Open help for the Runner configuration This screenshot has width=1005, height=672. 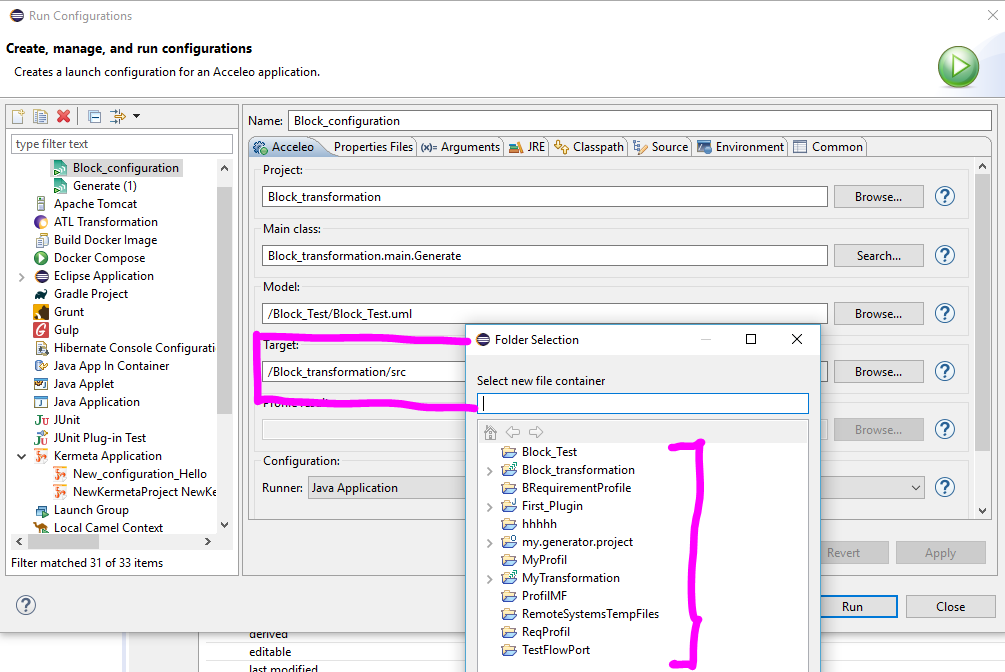[945, 487]
